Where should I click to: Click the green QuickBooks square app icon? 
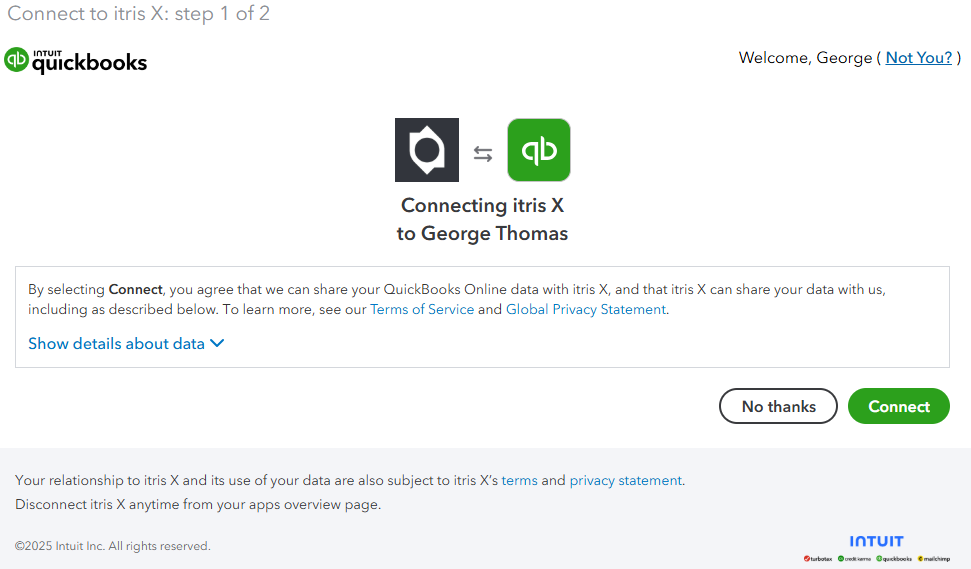coord(539,150)
